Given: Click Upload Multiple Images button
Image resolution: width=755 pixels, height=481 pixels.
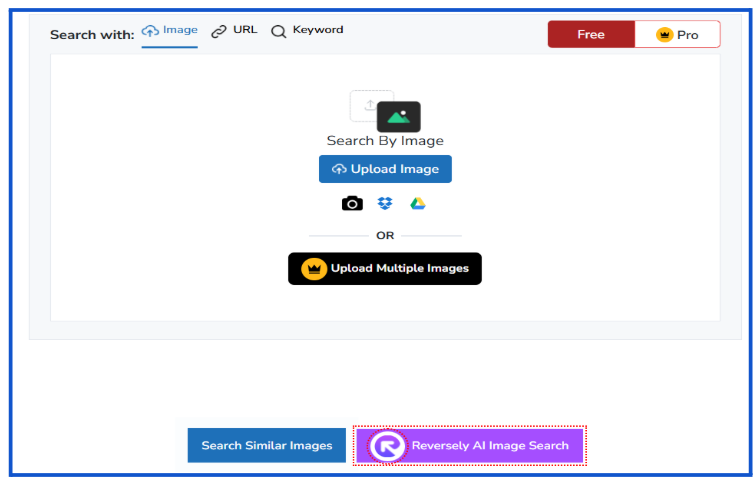Looking at the screenshot, I should point(385,269).
